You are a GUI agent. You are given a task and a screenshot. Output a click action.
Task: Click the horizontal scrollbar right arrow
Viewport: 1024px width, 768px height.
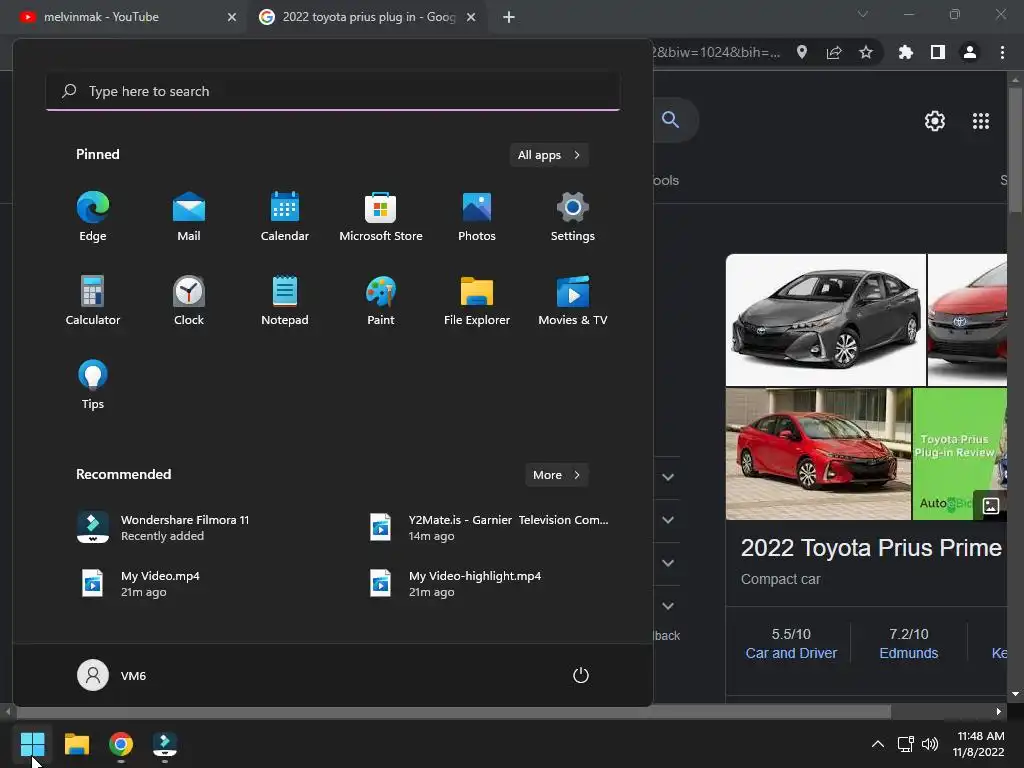999,712
